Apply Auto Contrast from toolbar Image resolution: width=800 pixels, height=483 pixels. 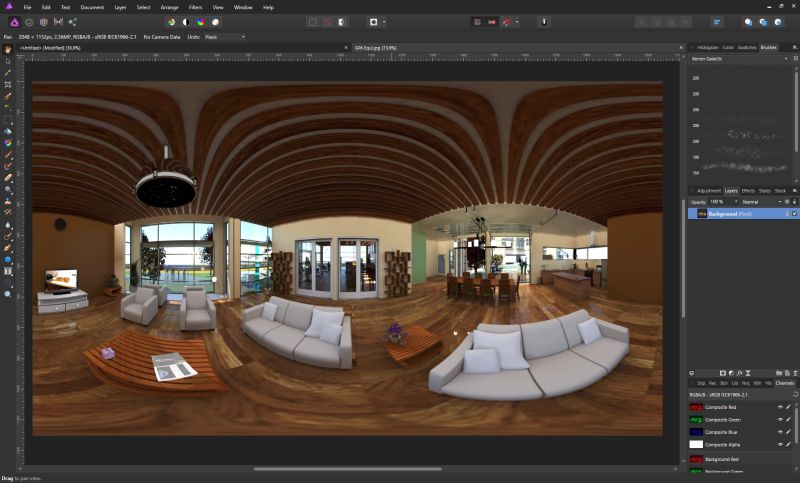point(186,22)
